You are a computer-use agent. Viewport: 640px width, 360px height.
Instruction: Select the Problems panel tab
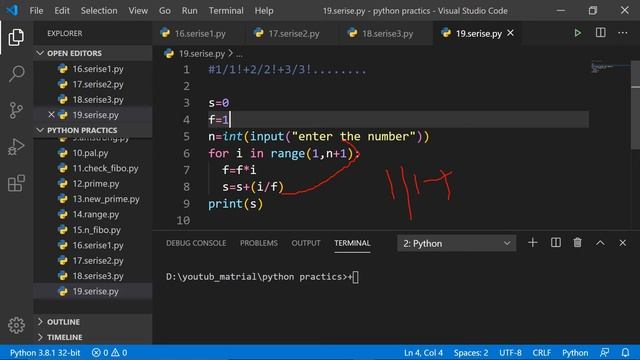coord(259,243)
